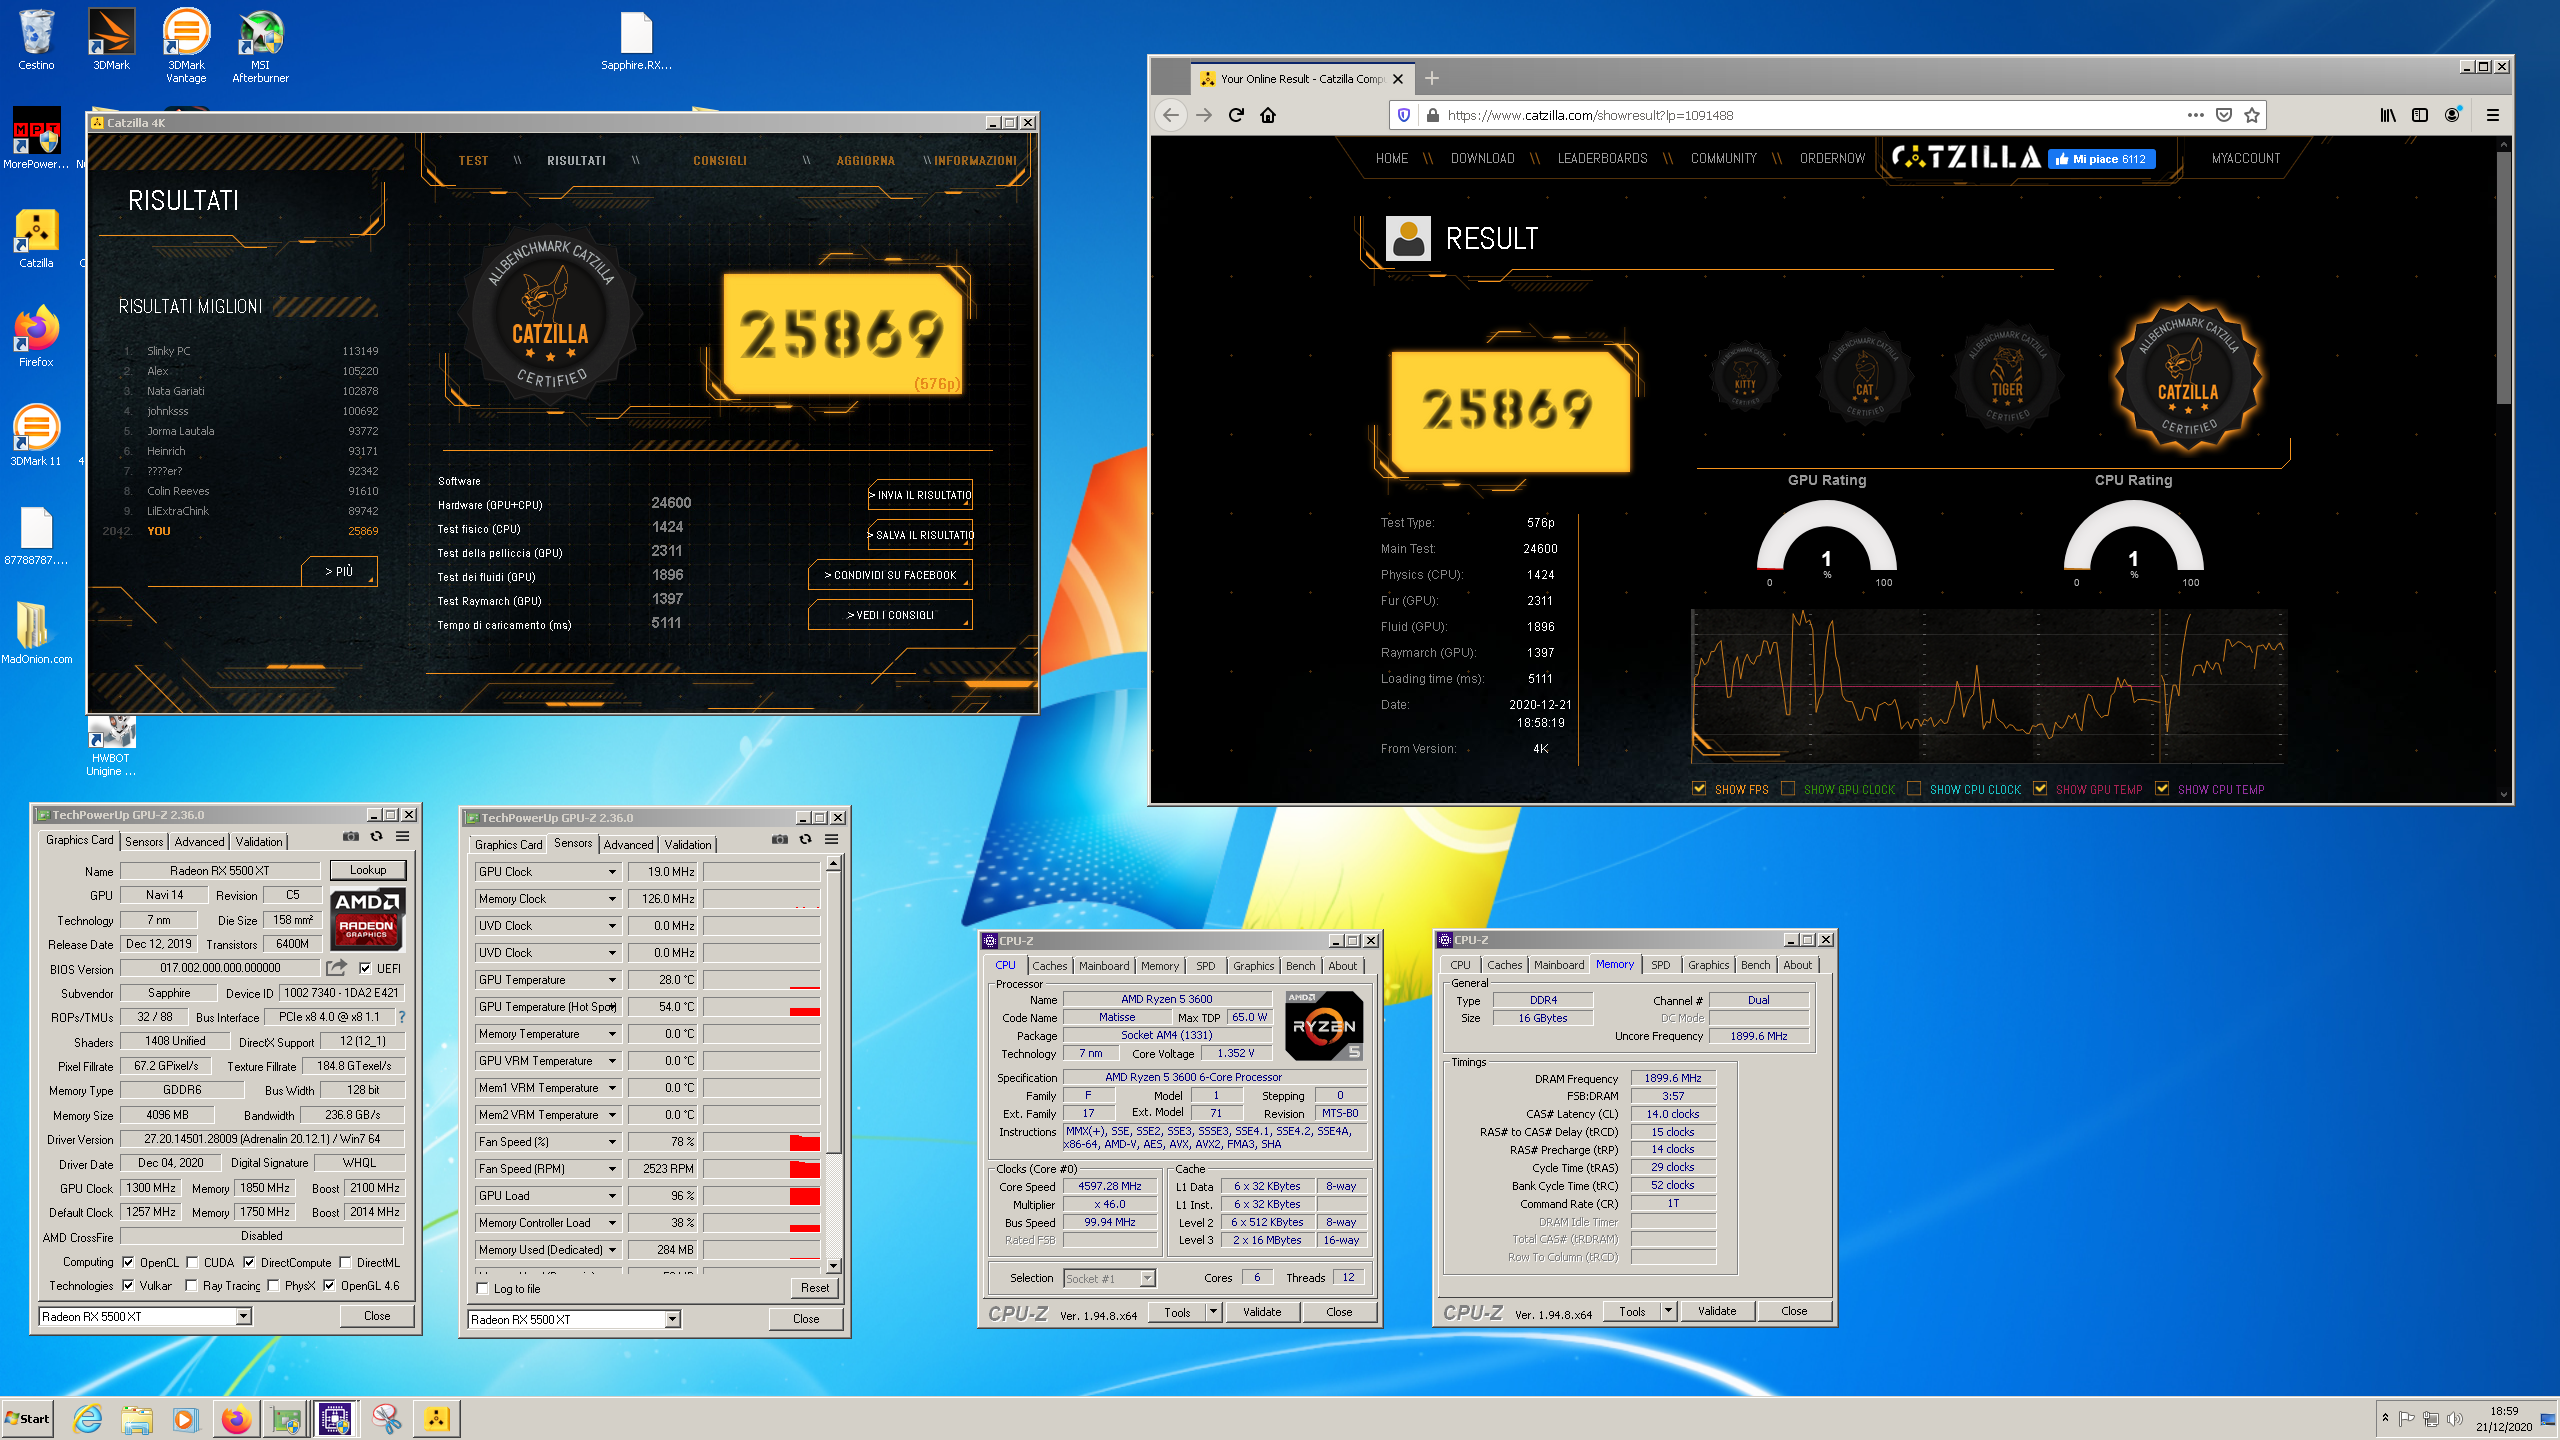Viewport: 2560px width, 1440px height.
Task: Go to Firefox home page icon
Action: point(1268,115)
